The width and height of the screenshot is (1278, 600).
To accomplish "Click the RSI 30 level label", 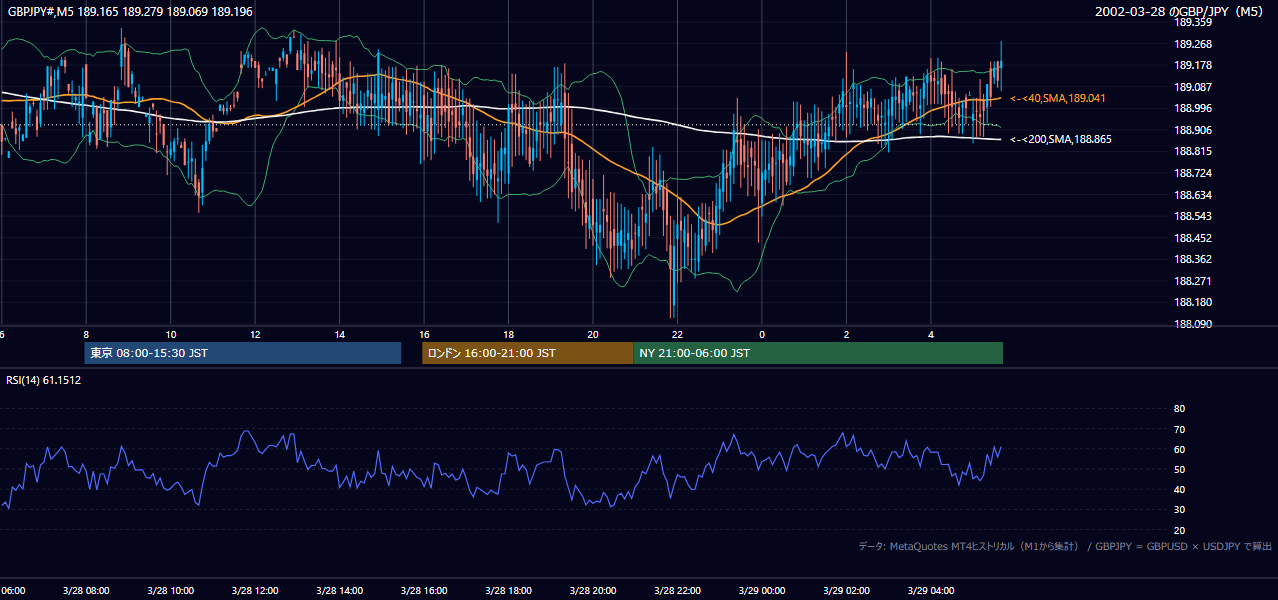I will [x=1179, y=510].
